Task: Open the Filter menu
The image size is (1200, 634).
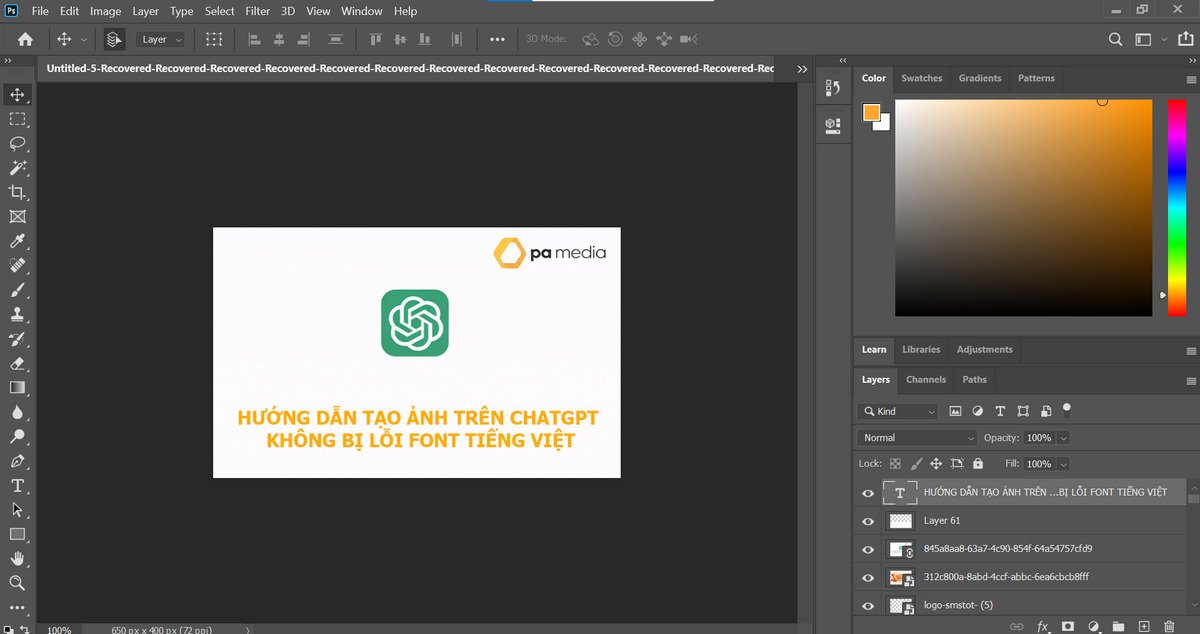Action: pyautogui.click(x=257, y=11)
